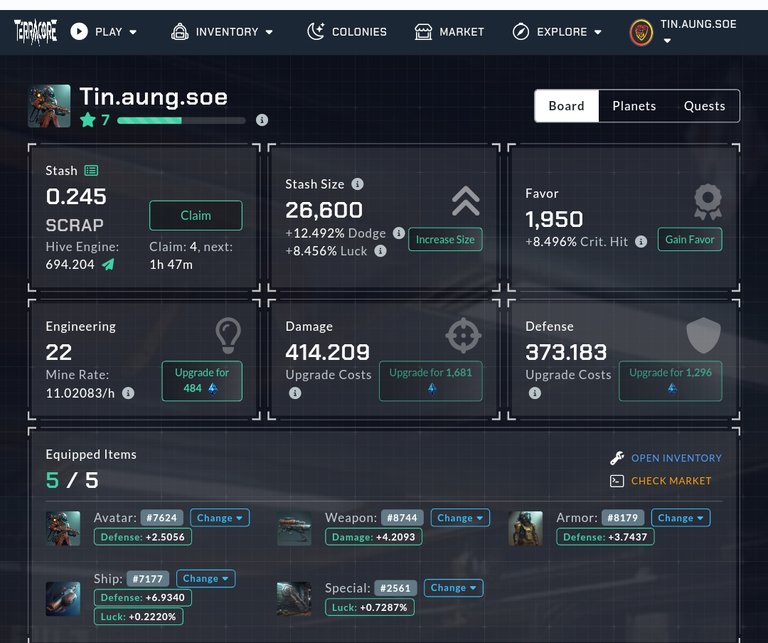Click the info icon beside Dodge percentage
Viewport: 768px width, 643px height.
tap(399, 233)
